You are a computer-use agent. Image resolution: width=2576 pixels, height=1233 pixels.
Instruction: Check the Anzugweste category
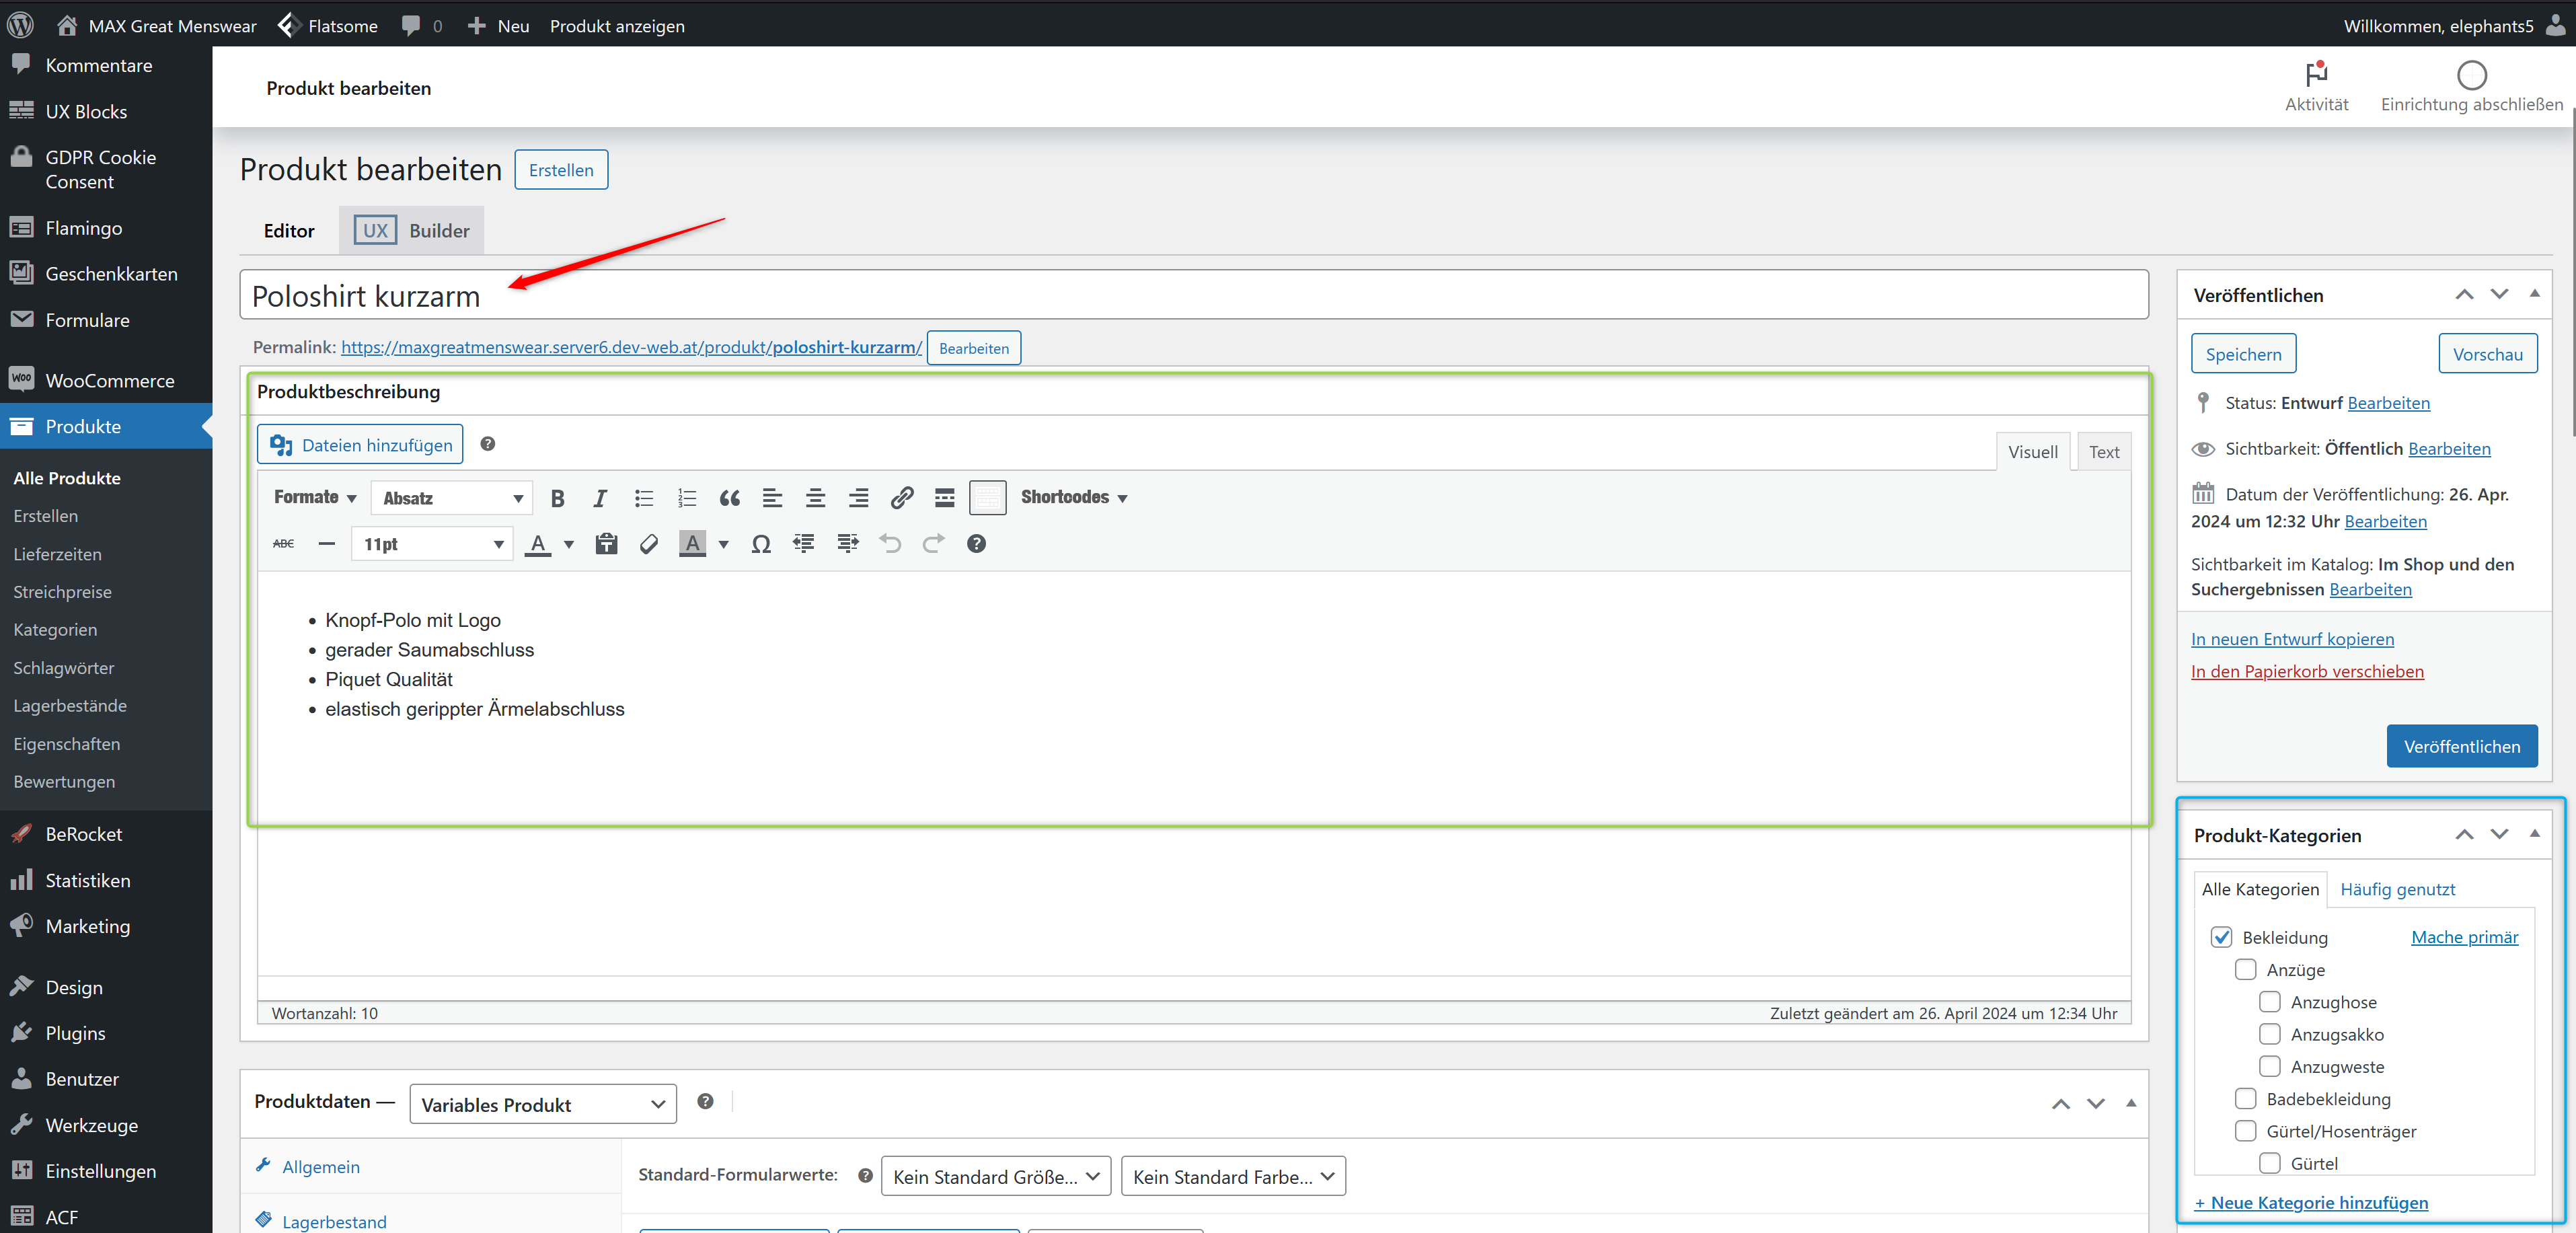(2270, 1066)
